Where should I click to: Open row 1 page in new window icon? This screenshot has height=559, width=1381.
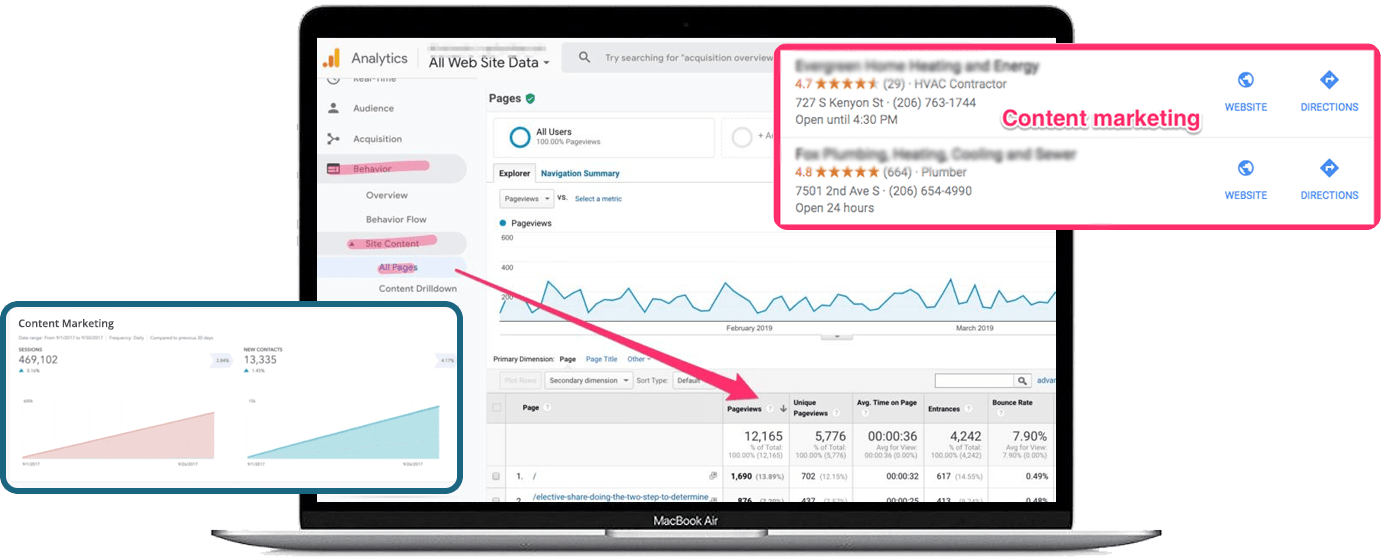[713, 476]
